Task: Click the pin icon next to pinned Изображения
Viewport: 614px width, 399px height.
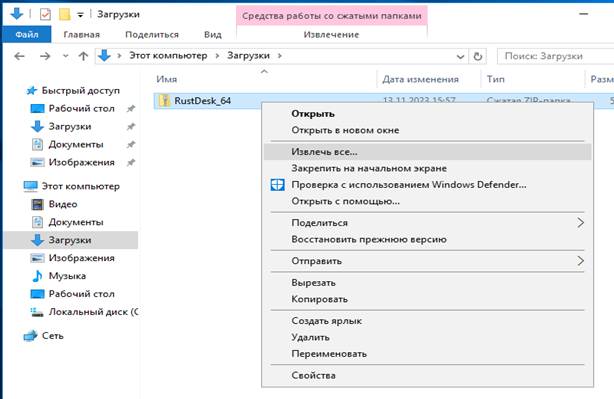Action: point(130,163)
